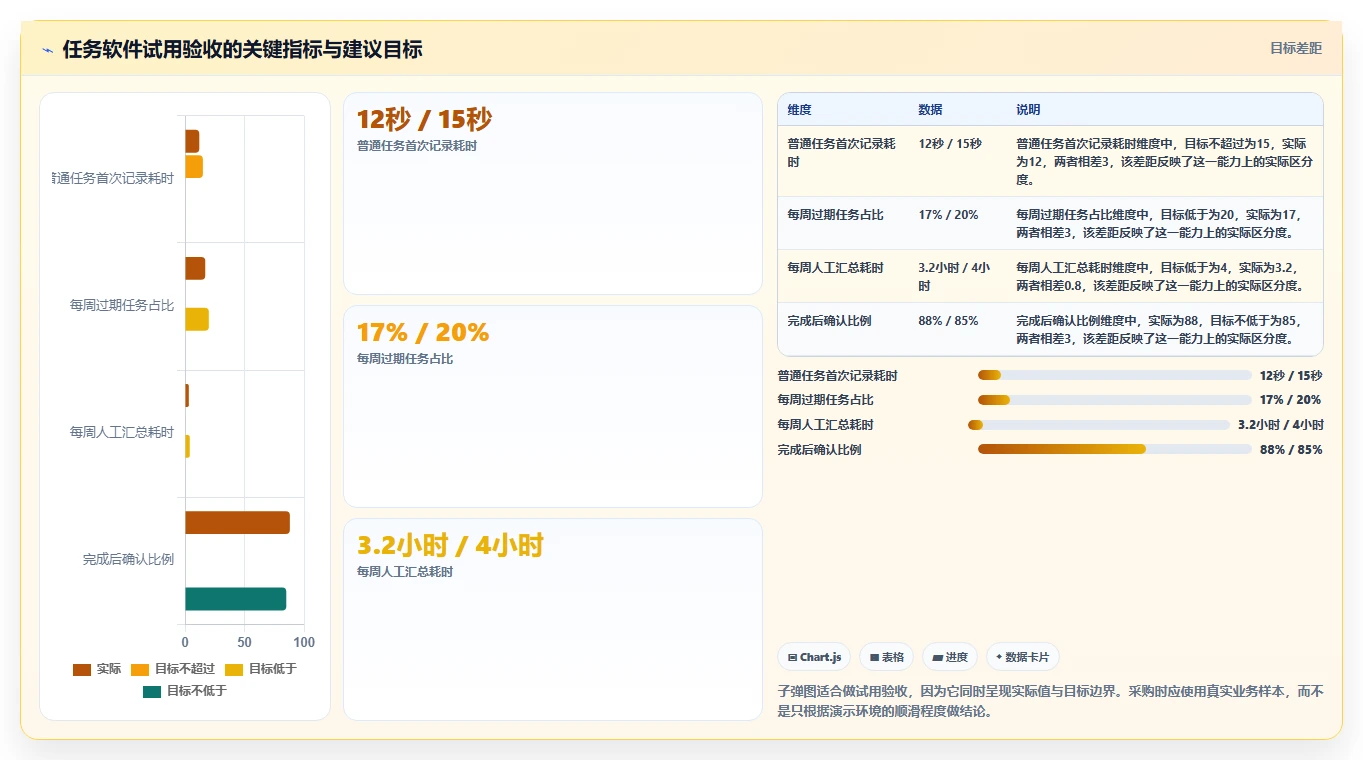
Task: Click table cell 普通任务首次记录耗时 in 维度 column
Action: coord(843,161)
